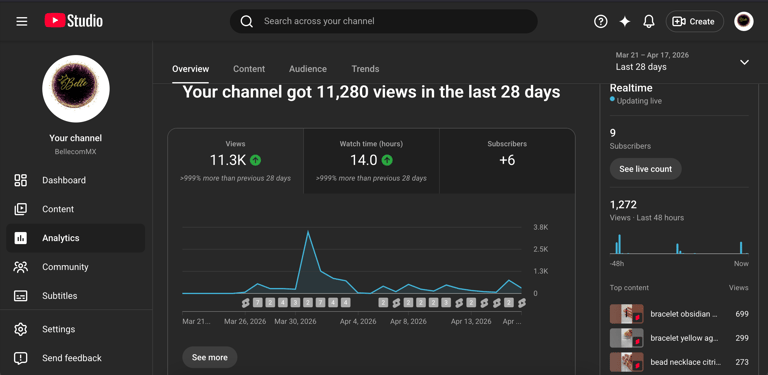Screen dimensions: 768x375
Task: Click the large Belle channel profile picture
Action: 76,89
